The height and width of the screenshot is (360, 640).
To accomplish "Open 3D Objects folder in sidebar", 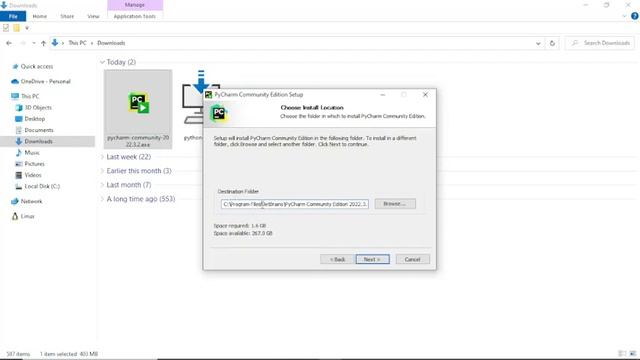I will pos(38,107).
